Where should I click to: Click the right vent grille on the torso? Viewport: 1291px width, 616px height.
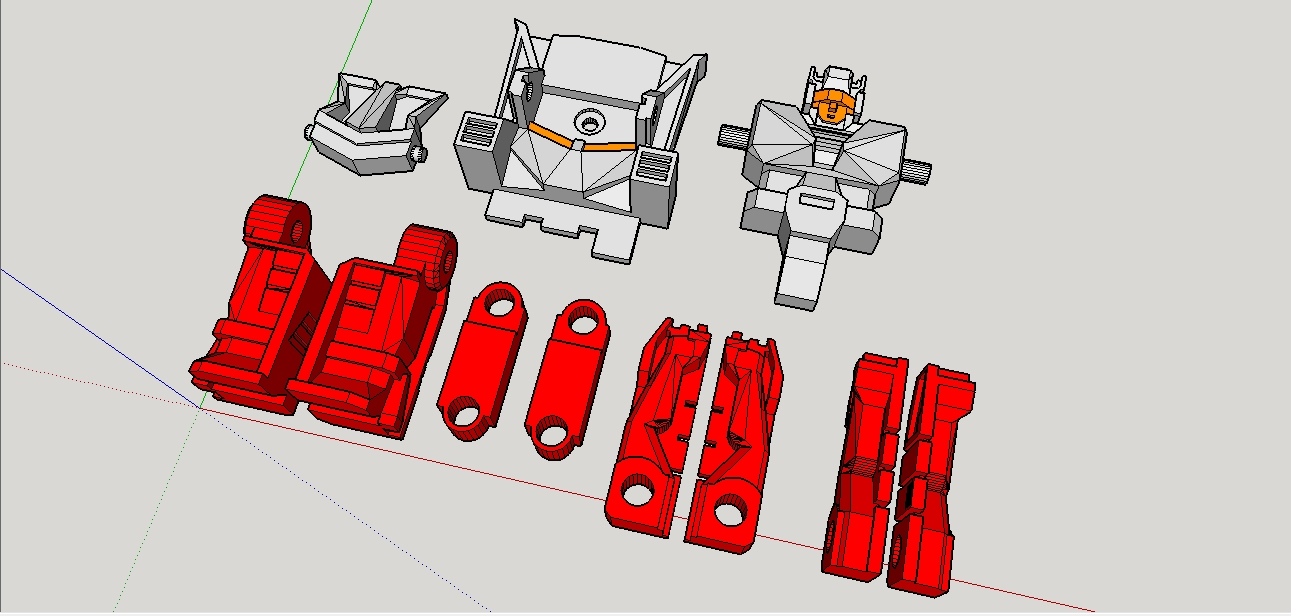654,164
